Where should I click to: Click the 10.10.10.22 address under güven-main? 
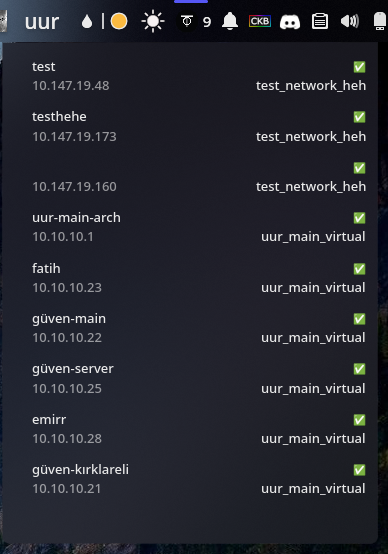coord(67,338)
